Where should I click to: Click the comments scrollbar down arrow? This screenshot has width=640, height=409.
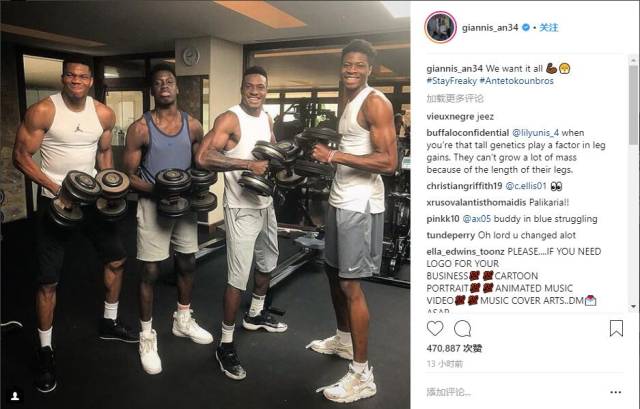tap(633, 306)
